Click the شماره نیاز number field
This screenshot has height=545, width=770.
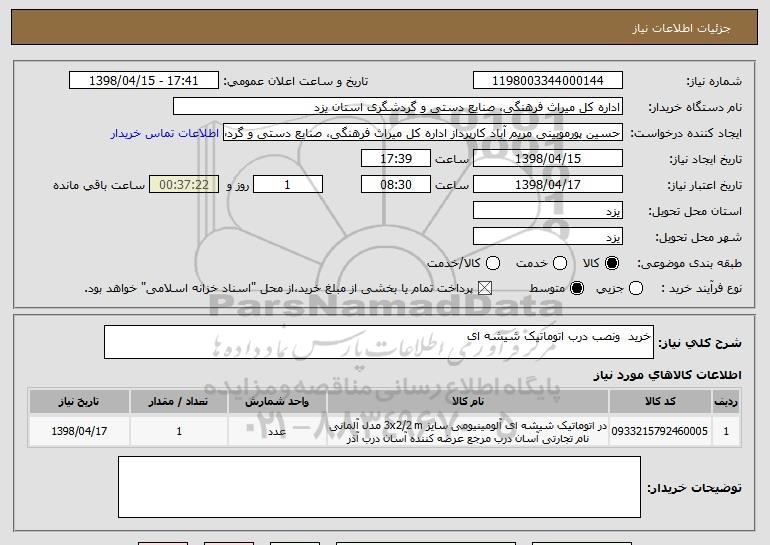pos(548,81)
